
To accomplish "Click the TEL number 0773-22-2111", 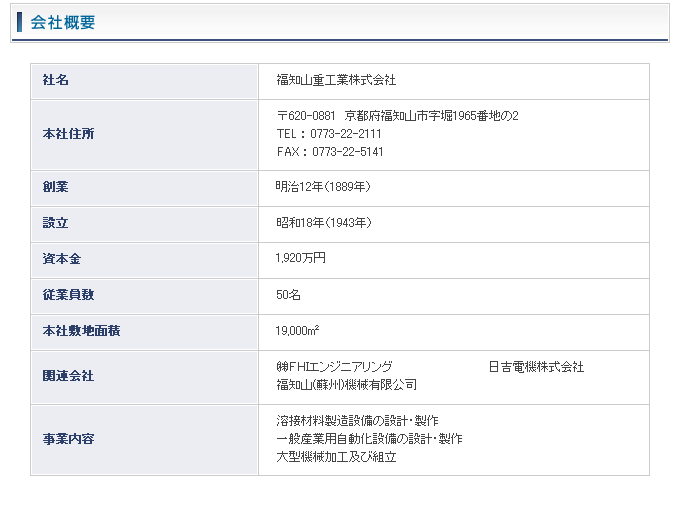I will click(345, 134).
